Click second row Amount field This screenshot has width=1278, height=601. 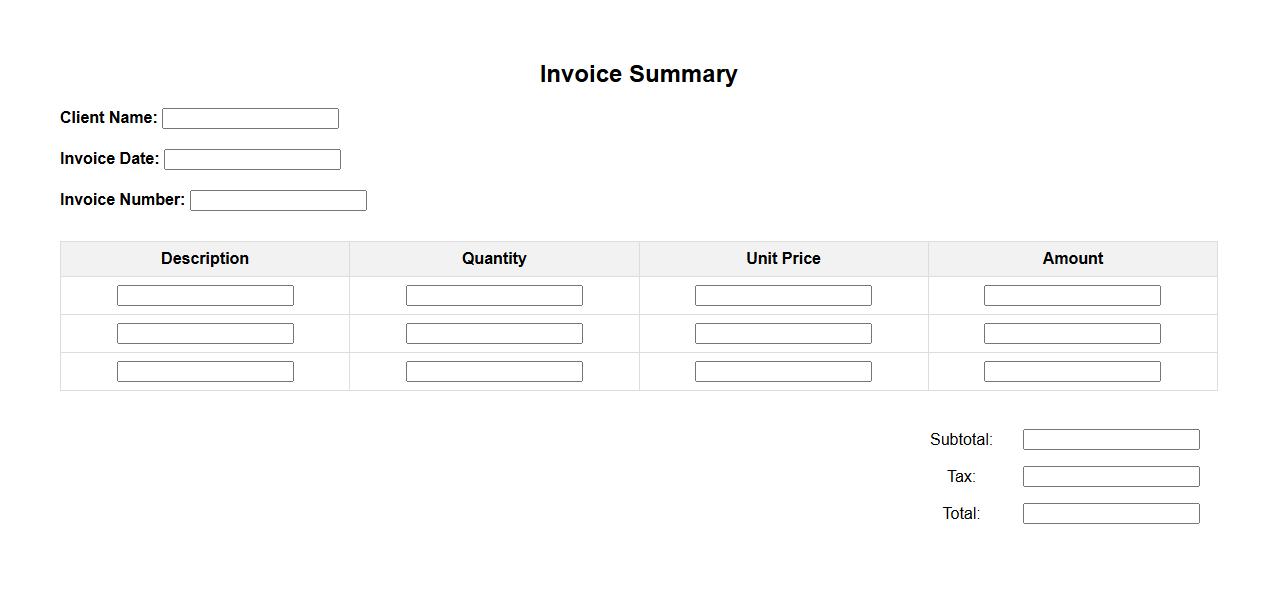click(x=1072, y=333)
